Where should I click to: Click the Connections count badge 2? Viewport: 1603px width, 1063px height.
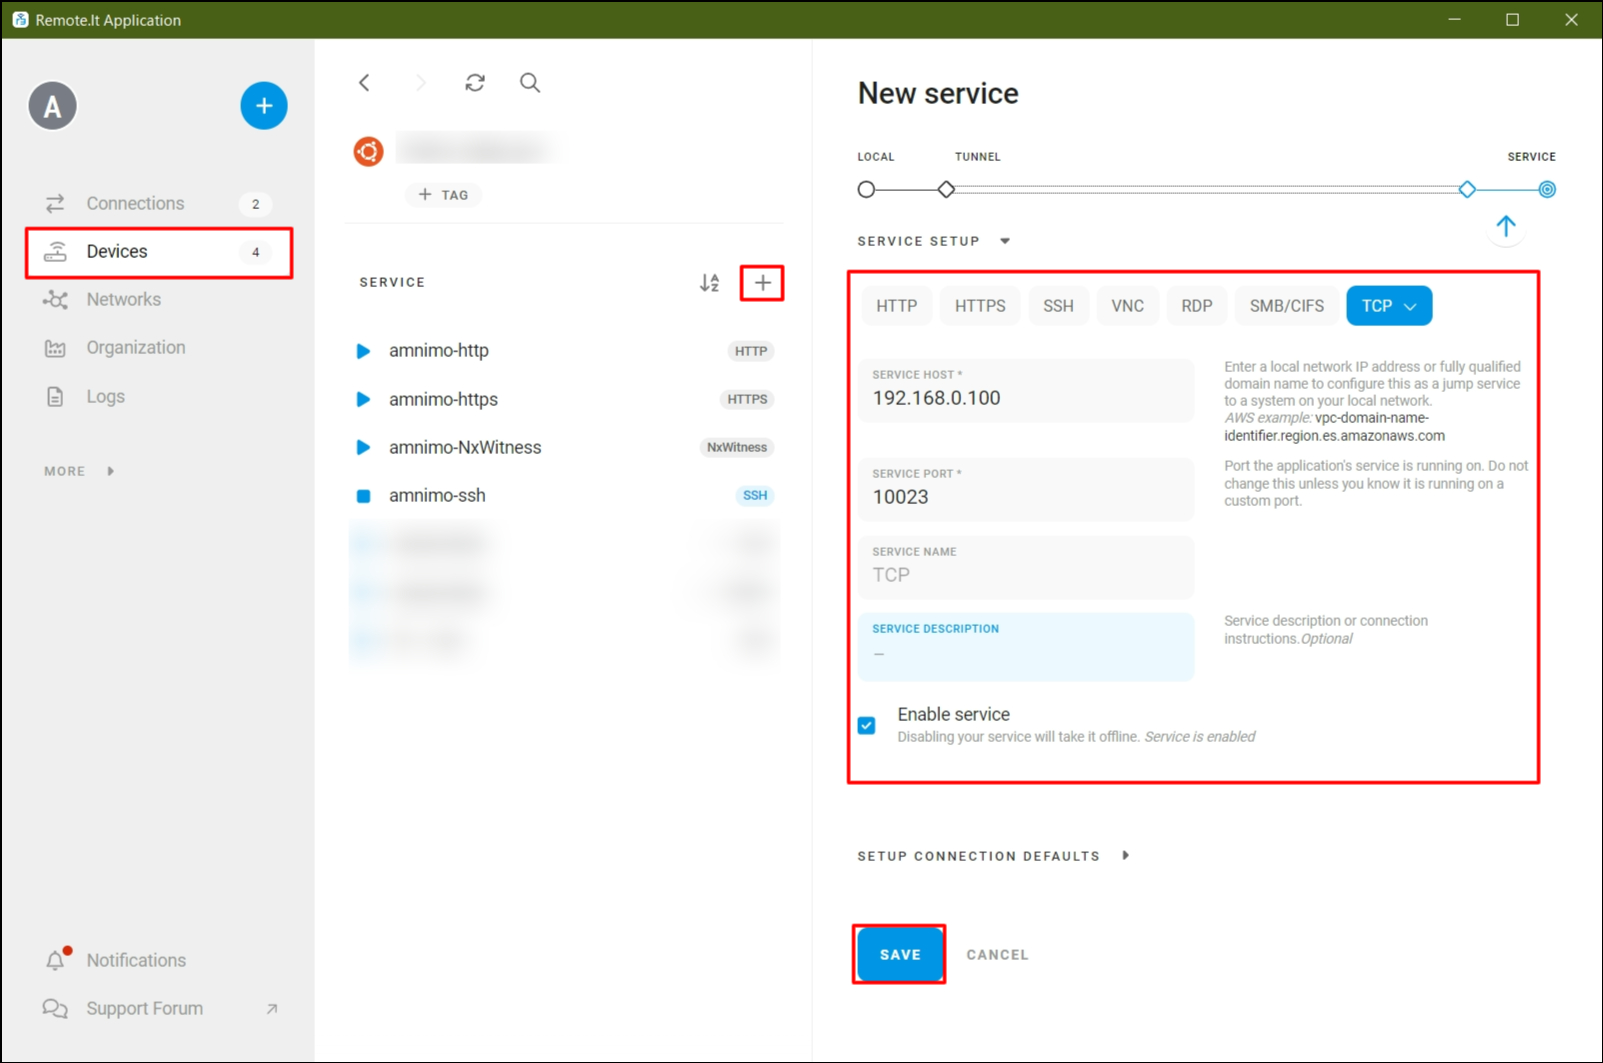pyautogui.click(x=255, y=204)
